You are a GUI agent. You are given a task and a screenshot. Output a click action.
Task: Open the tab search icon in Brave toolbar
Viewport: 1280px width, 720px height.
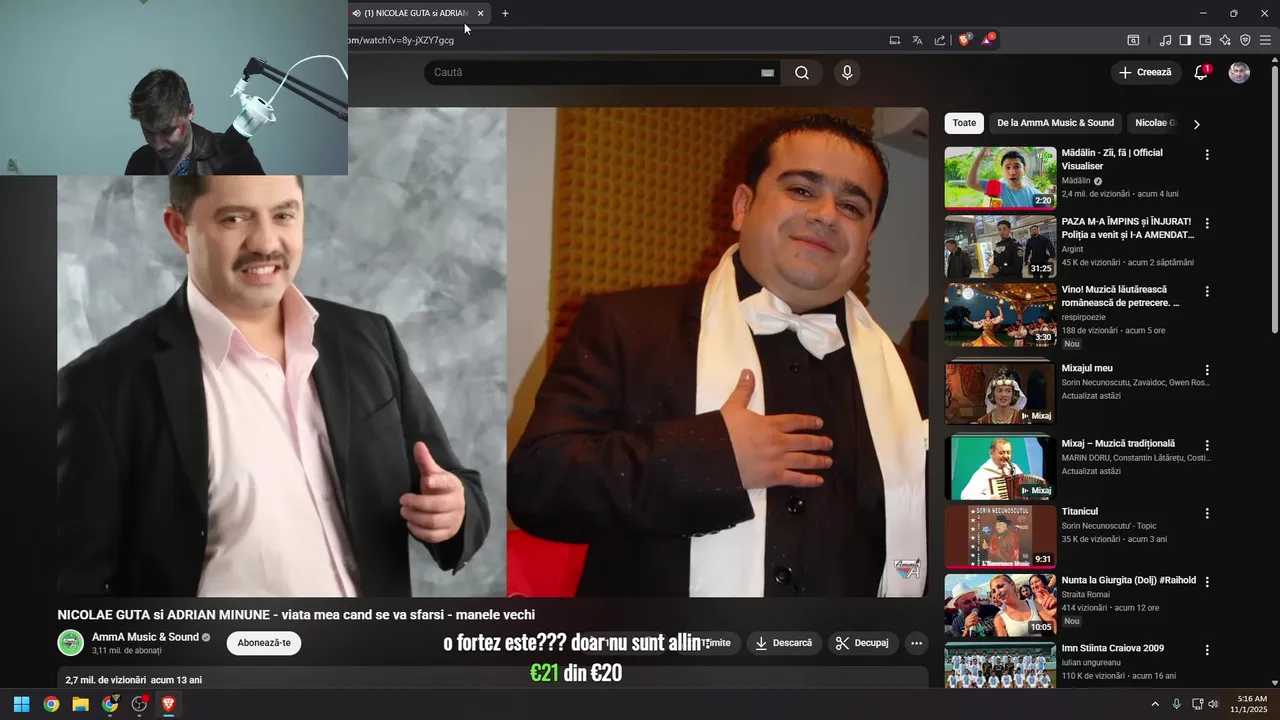pos(1133,40)
